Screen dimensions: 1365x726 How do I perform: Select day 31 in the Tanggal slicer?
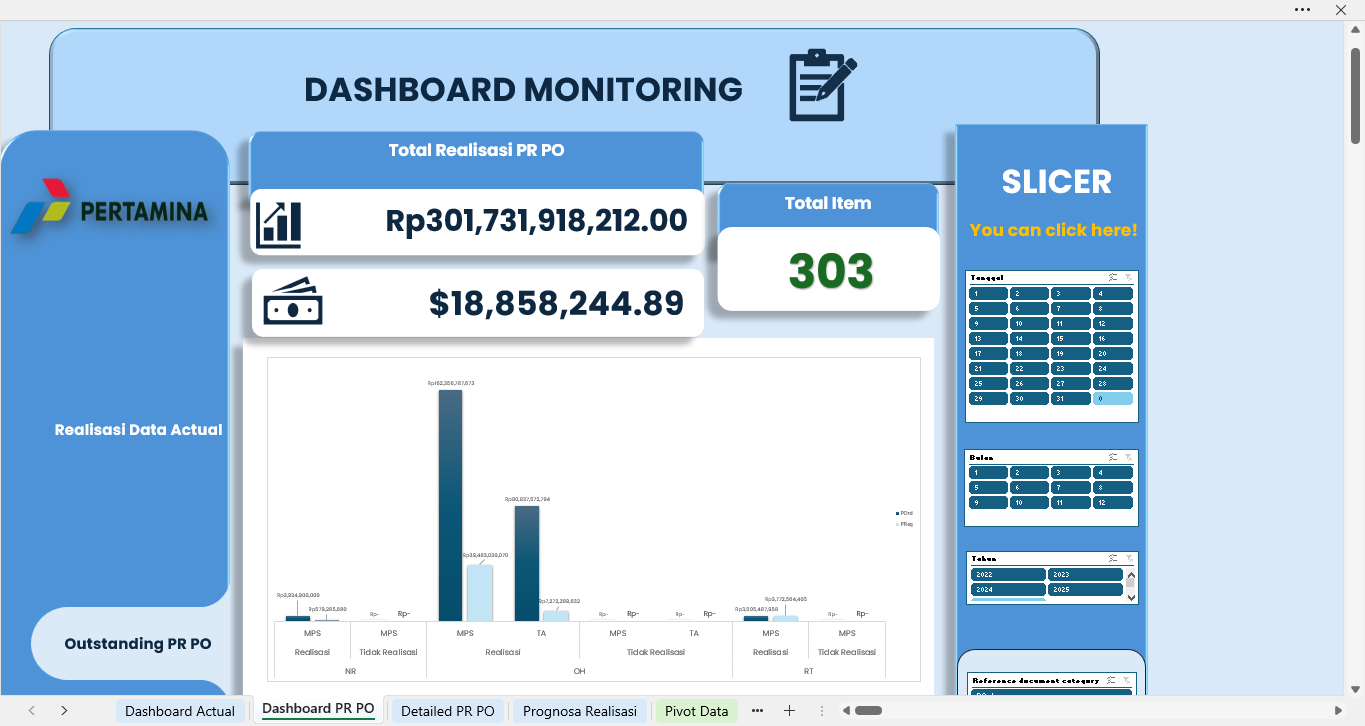1071,399
